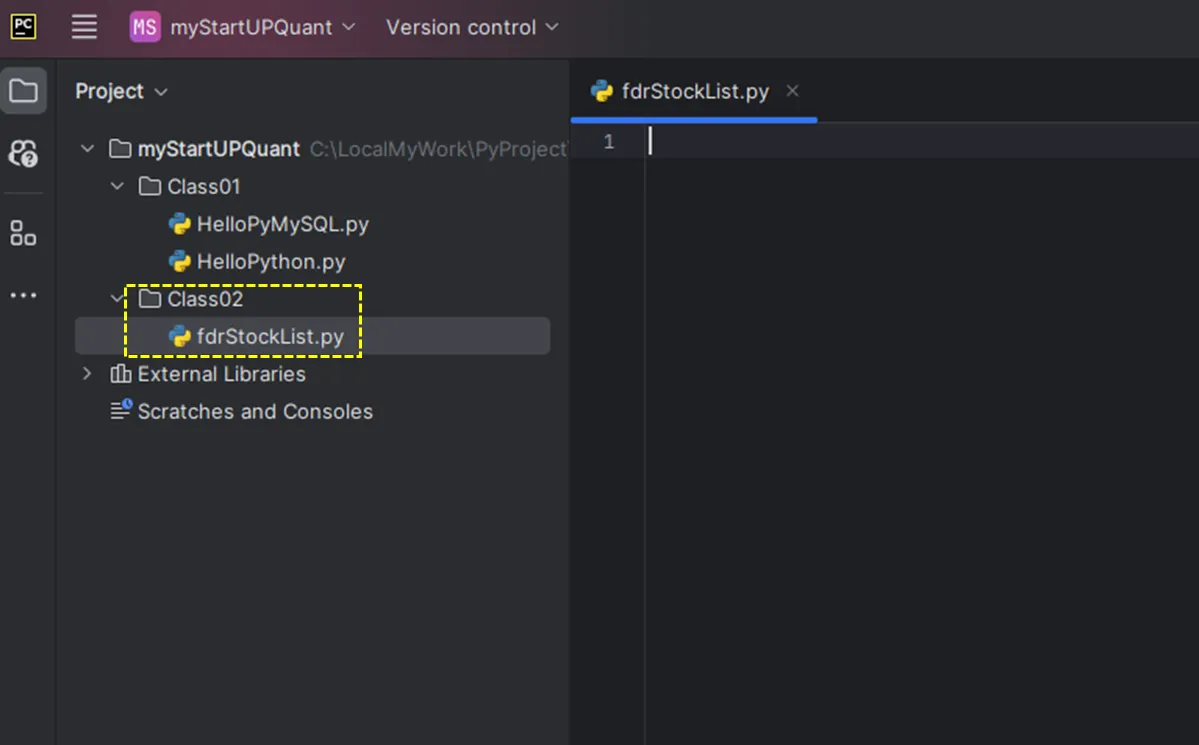The height and width of the screenshot is (745, 1199).
Task: Click the Scratches and Consoles icon
Action: click(121, 411)
